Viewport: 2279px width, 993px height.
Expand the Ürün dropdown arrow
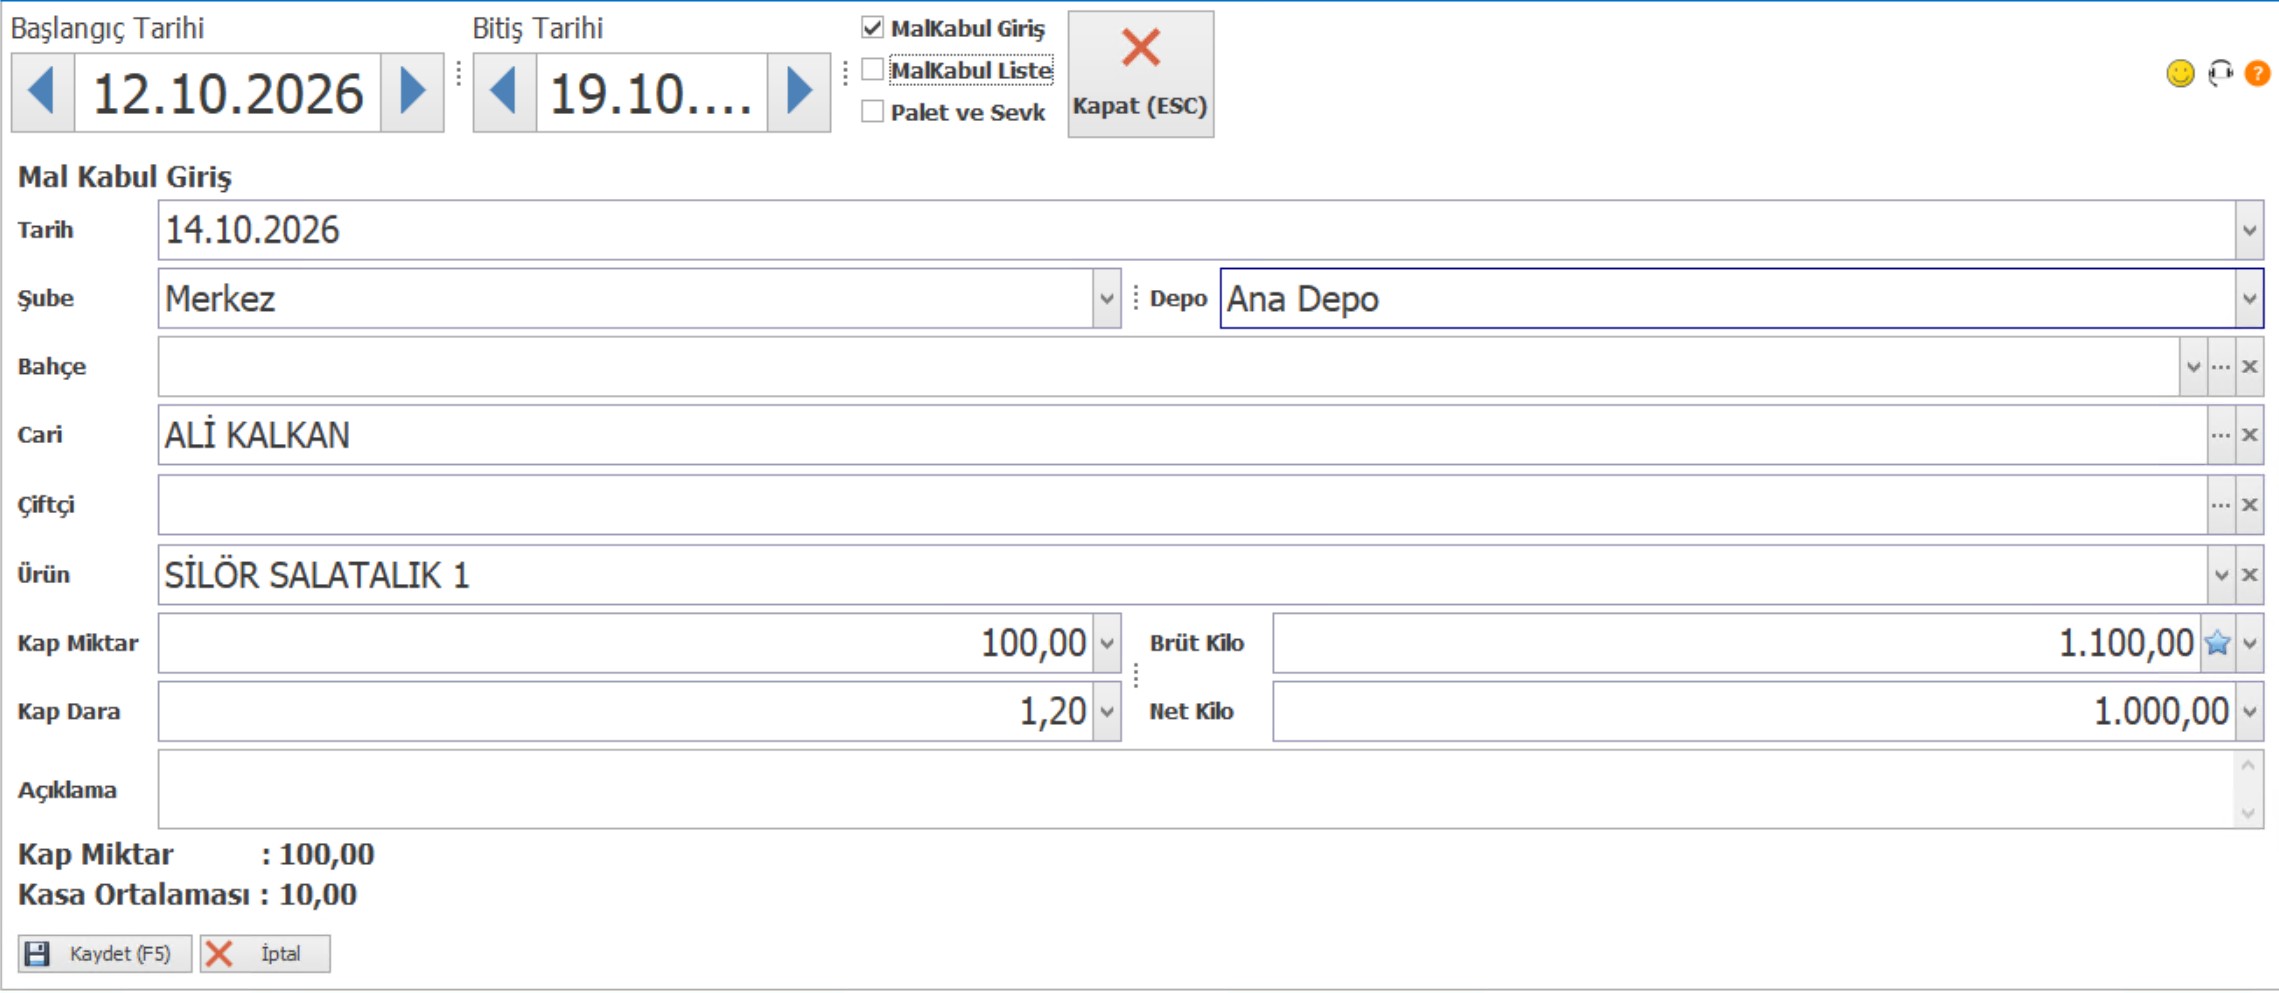pyautogui.click(x=2221, y=575)
